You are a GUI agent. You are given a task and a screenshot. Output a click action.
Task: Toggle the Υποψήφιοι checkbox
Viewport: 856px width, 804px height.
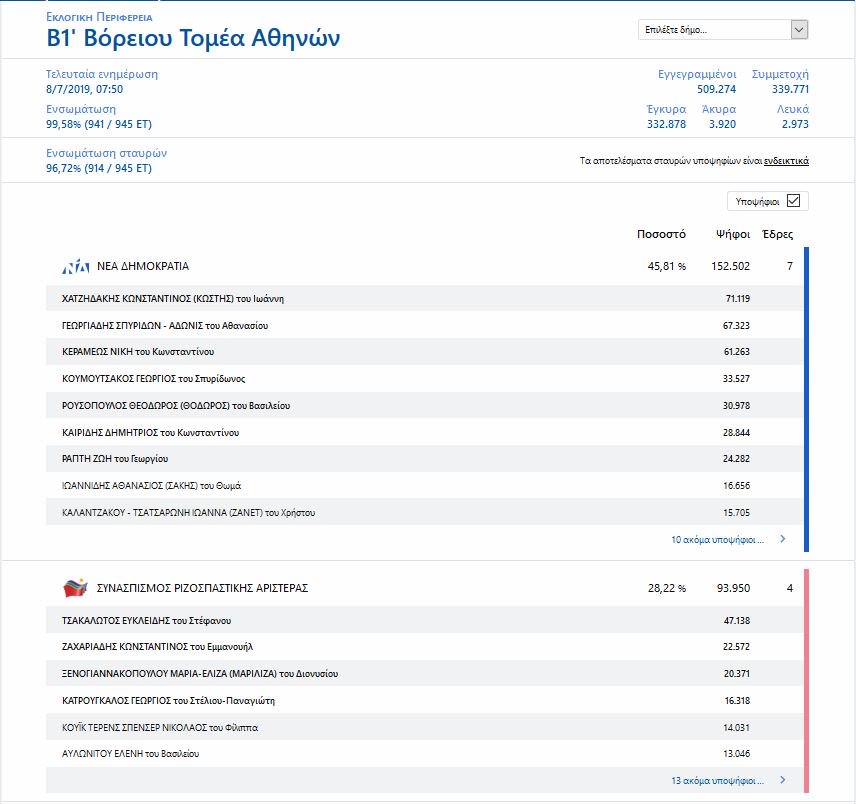[x=793, y=201]
